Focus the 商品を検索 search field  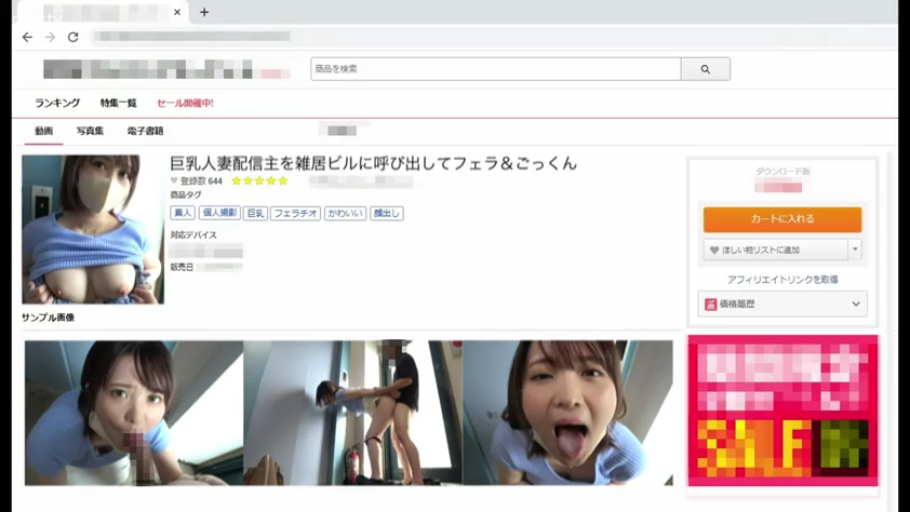click(495, 69)
